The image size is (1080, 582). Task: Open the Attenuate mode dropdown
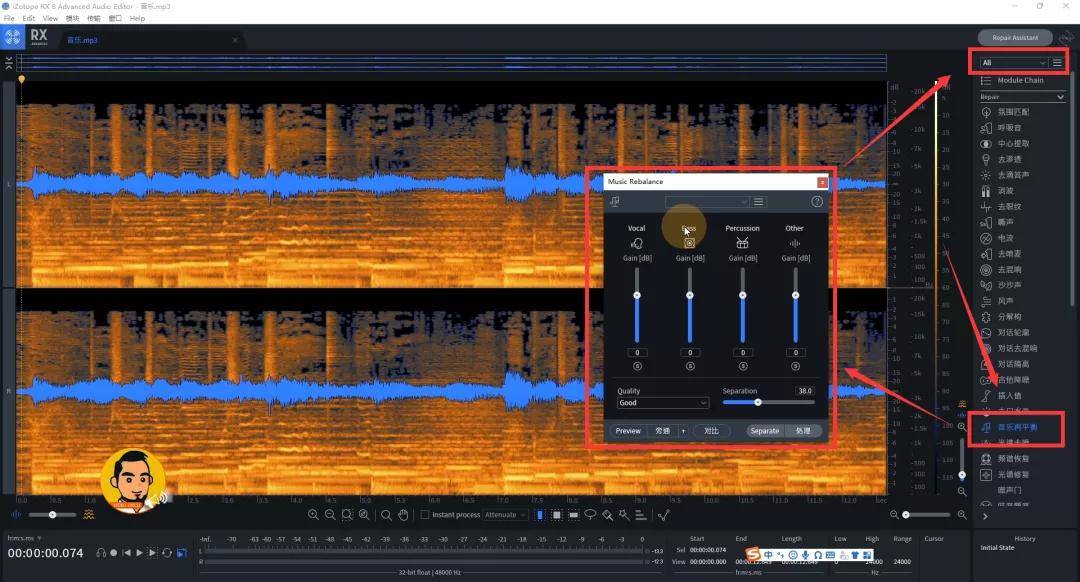(x=505, y=515)
